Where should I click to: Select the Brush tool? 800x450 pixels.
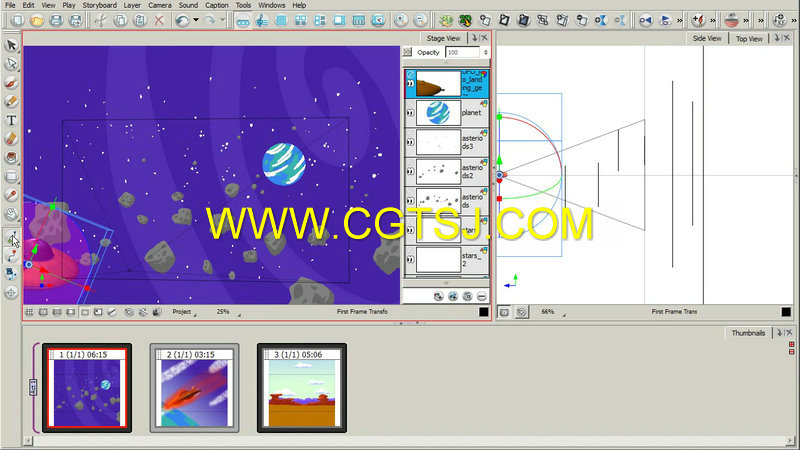11,83
